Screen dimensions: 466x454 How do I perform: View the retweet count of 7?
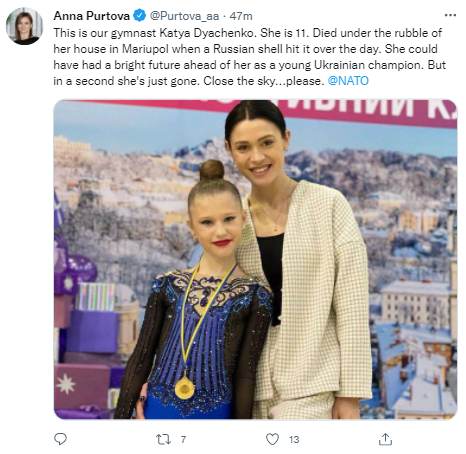click(x=183, y=439)
